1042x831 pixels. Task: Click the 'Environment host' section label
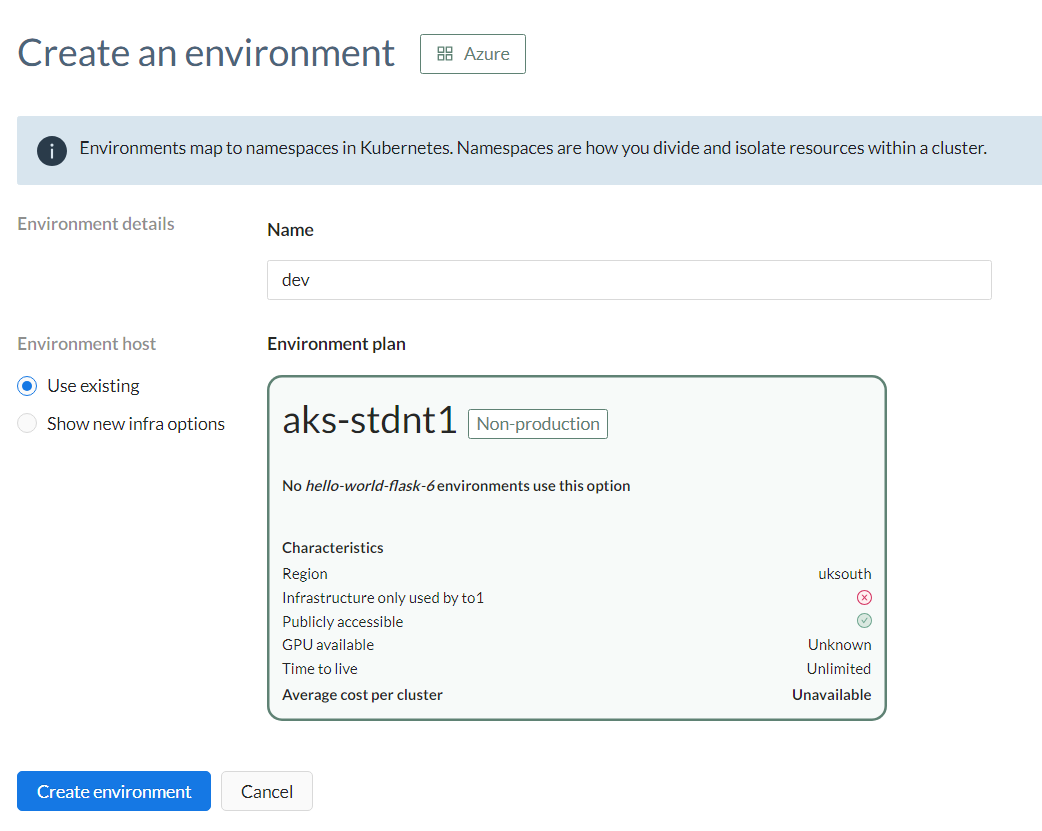[x=86, y=343]
